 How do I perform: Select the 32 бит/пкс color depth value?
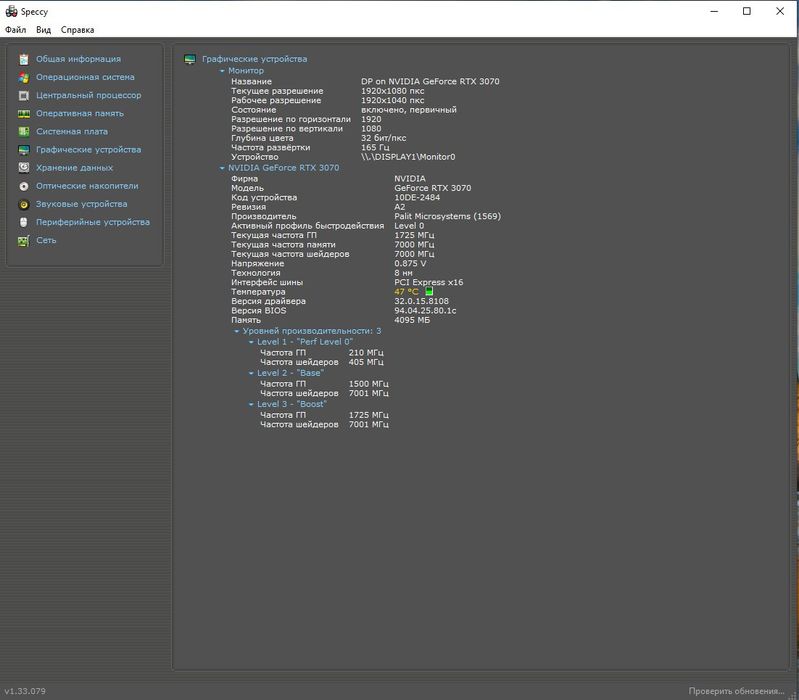(384, 138)
